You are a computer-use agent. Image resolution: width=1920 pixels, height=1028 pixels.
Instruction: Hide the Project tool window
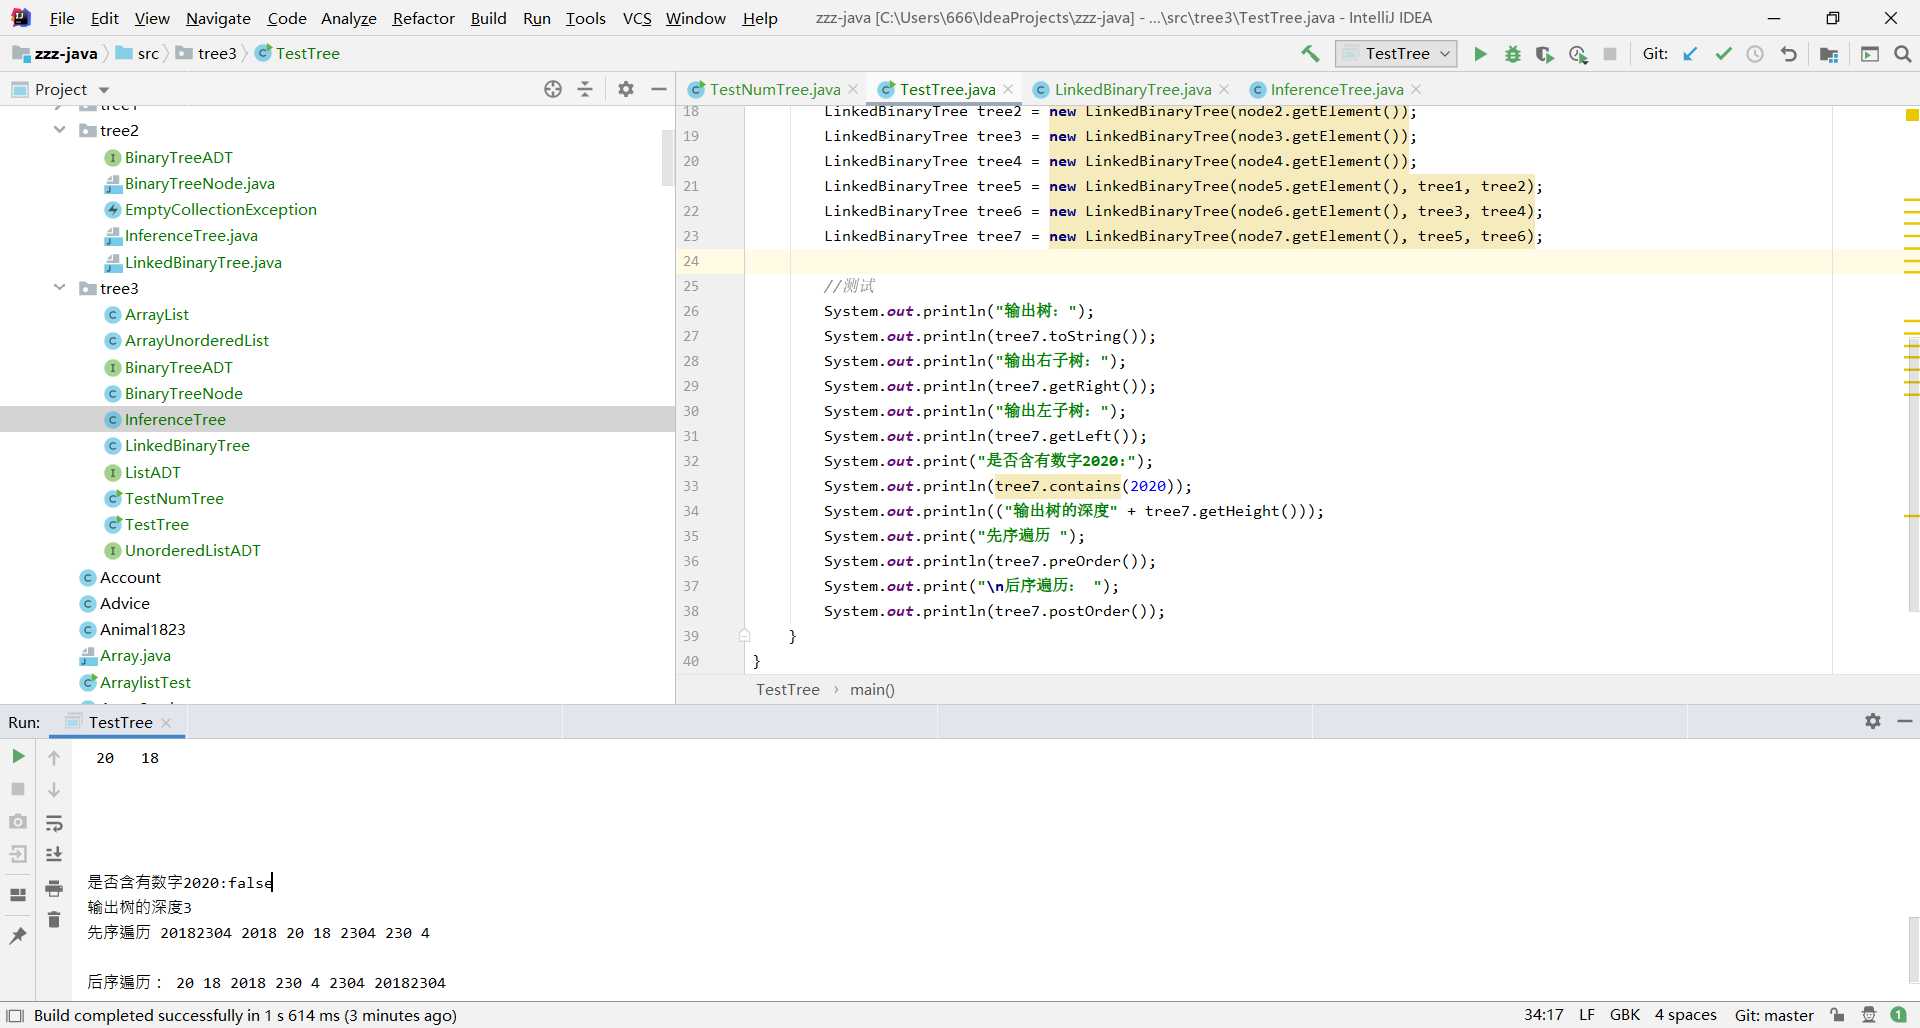tap(659, 89)
